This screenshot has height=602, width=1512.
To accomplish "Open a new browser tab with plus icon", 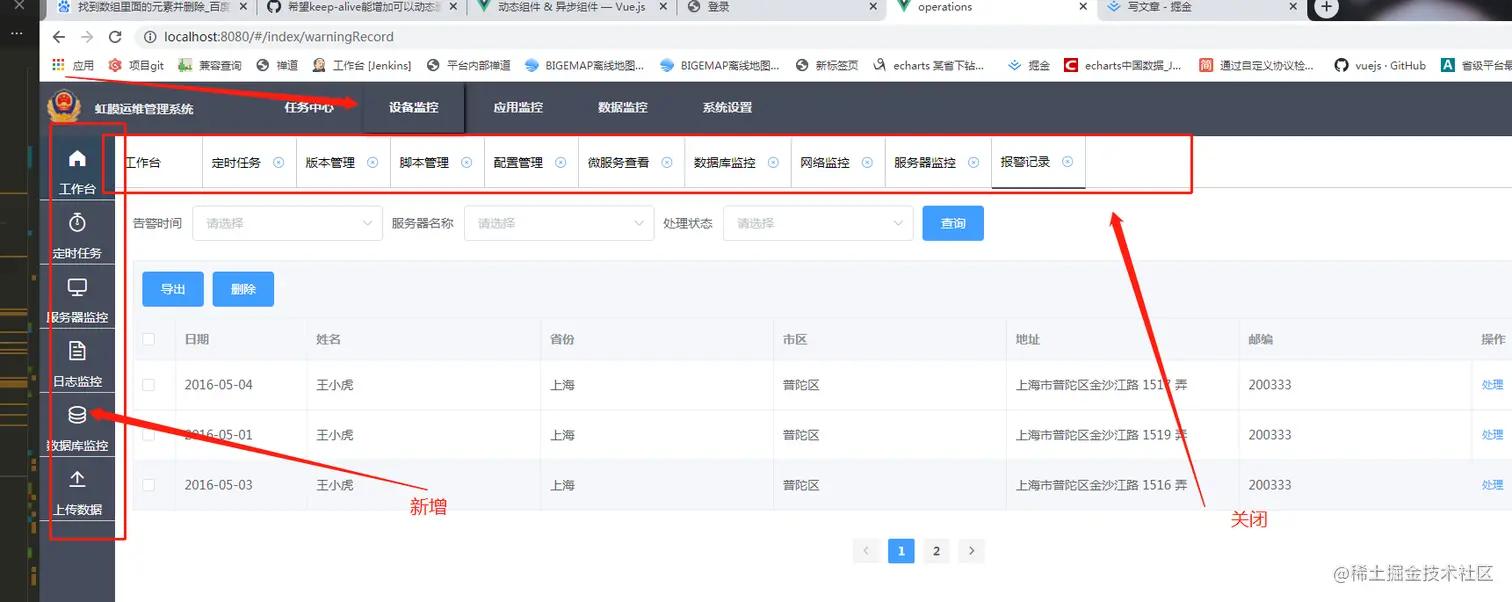I will click(x=1326, y=7).
